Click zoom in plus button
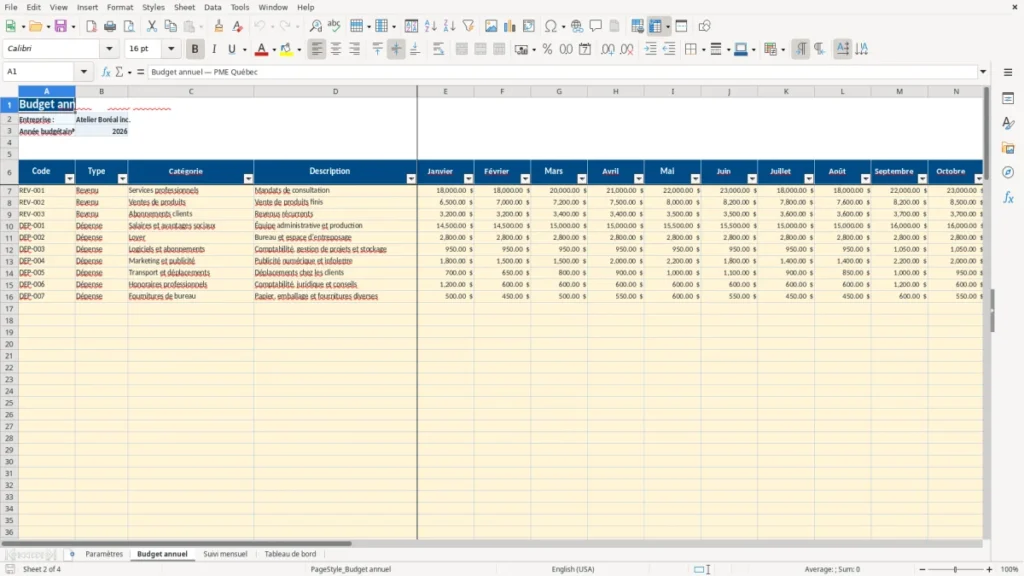 (x=989, y=569)
